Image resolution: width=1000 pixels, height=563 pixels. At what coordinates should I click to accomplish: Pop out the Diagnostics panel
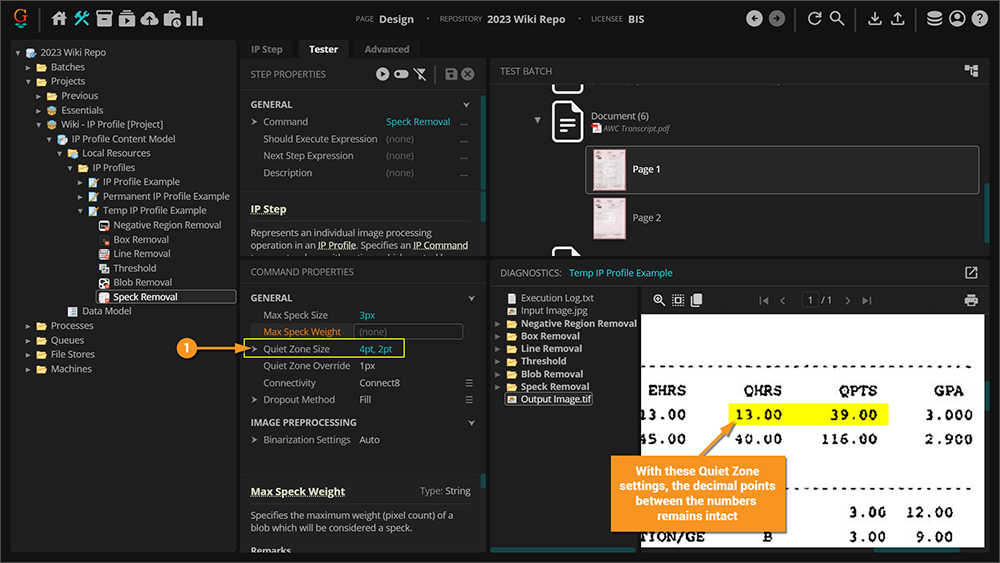(970, 272)
